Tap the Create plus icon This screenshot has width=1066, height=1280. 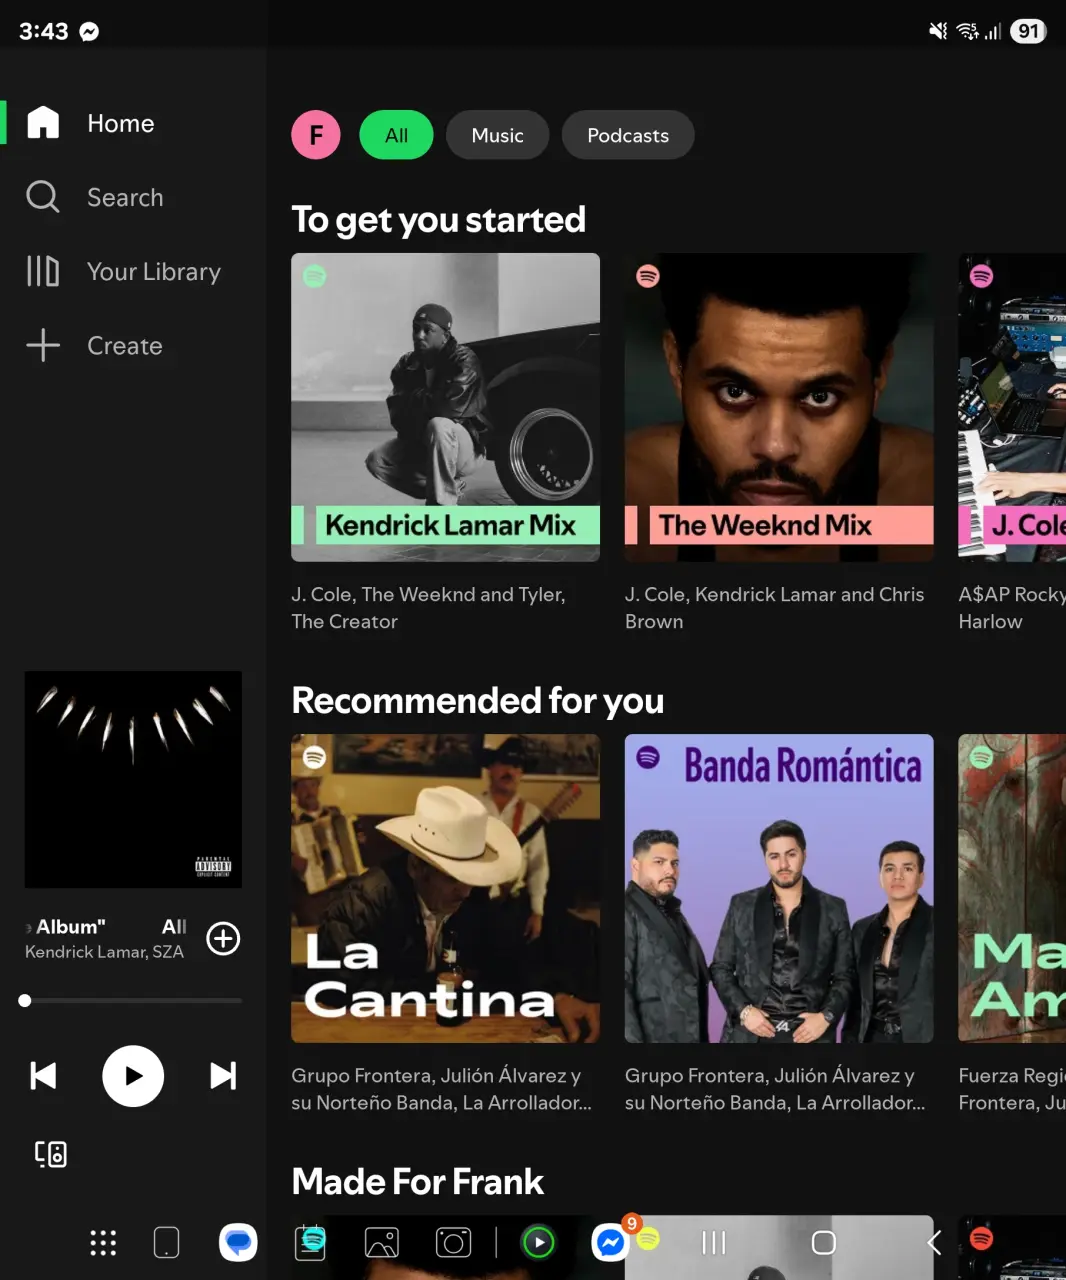coord(43,345)
